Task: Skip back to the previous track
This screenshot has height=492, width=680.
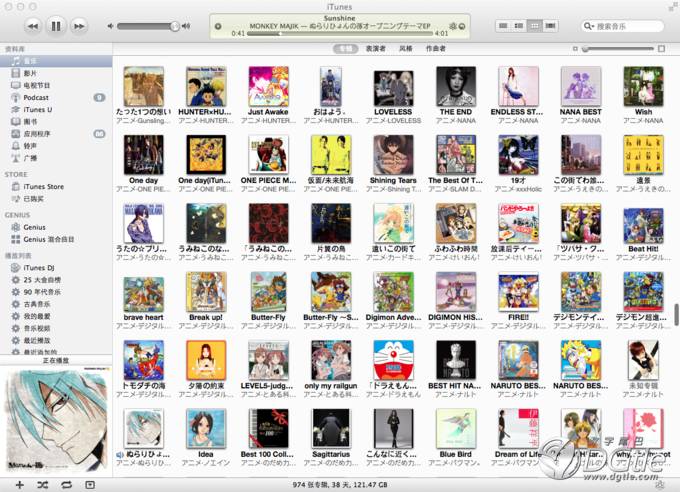Action: tap(33, 26)
